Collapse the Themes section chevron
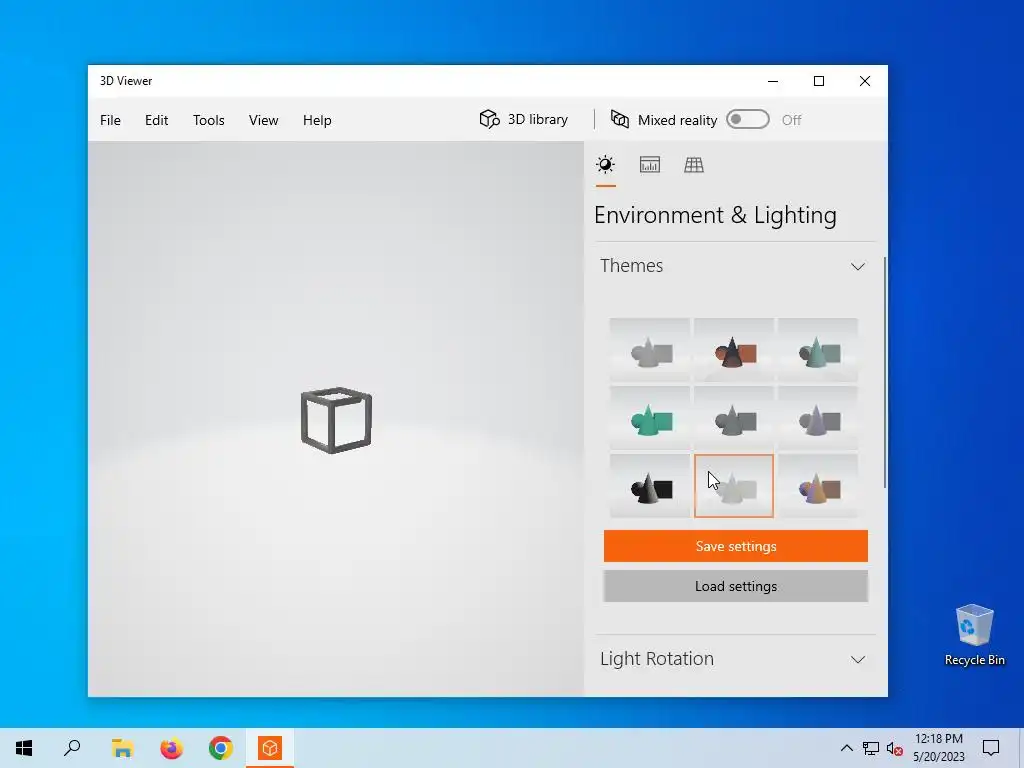 857,266
